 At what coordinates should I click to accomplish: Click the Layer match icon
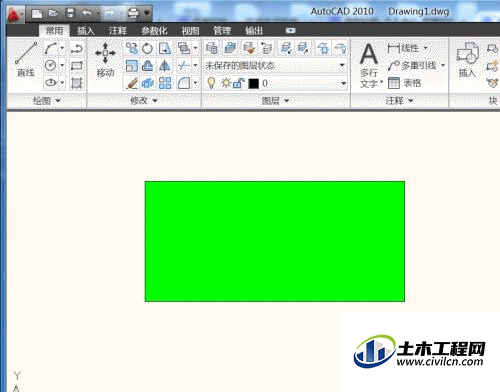coord(248,48)
